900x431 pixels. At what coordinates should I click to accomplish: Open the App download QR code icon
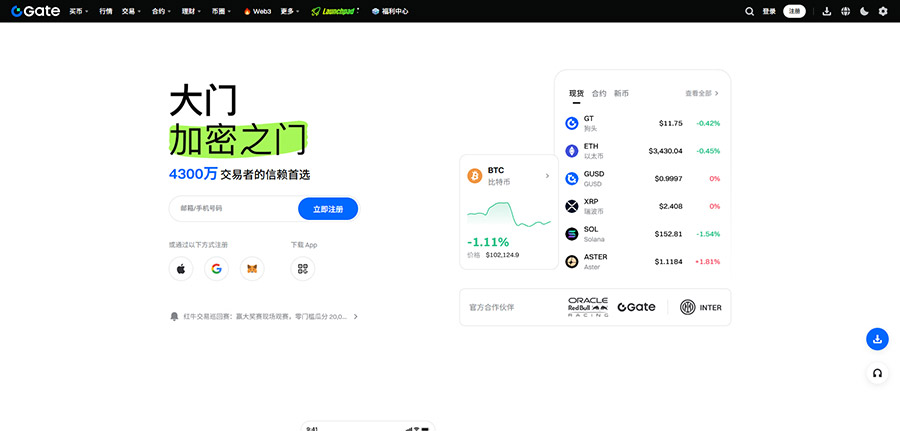[x=302, y=269]
